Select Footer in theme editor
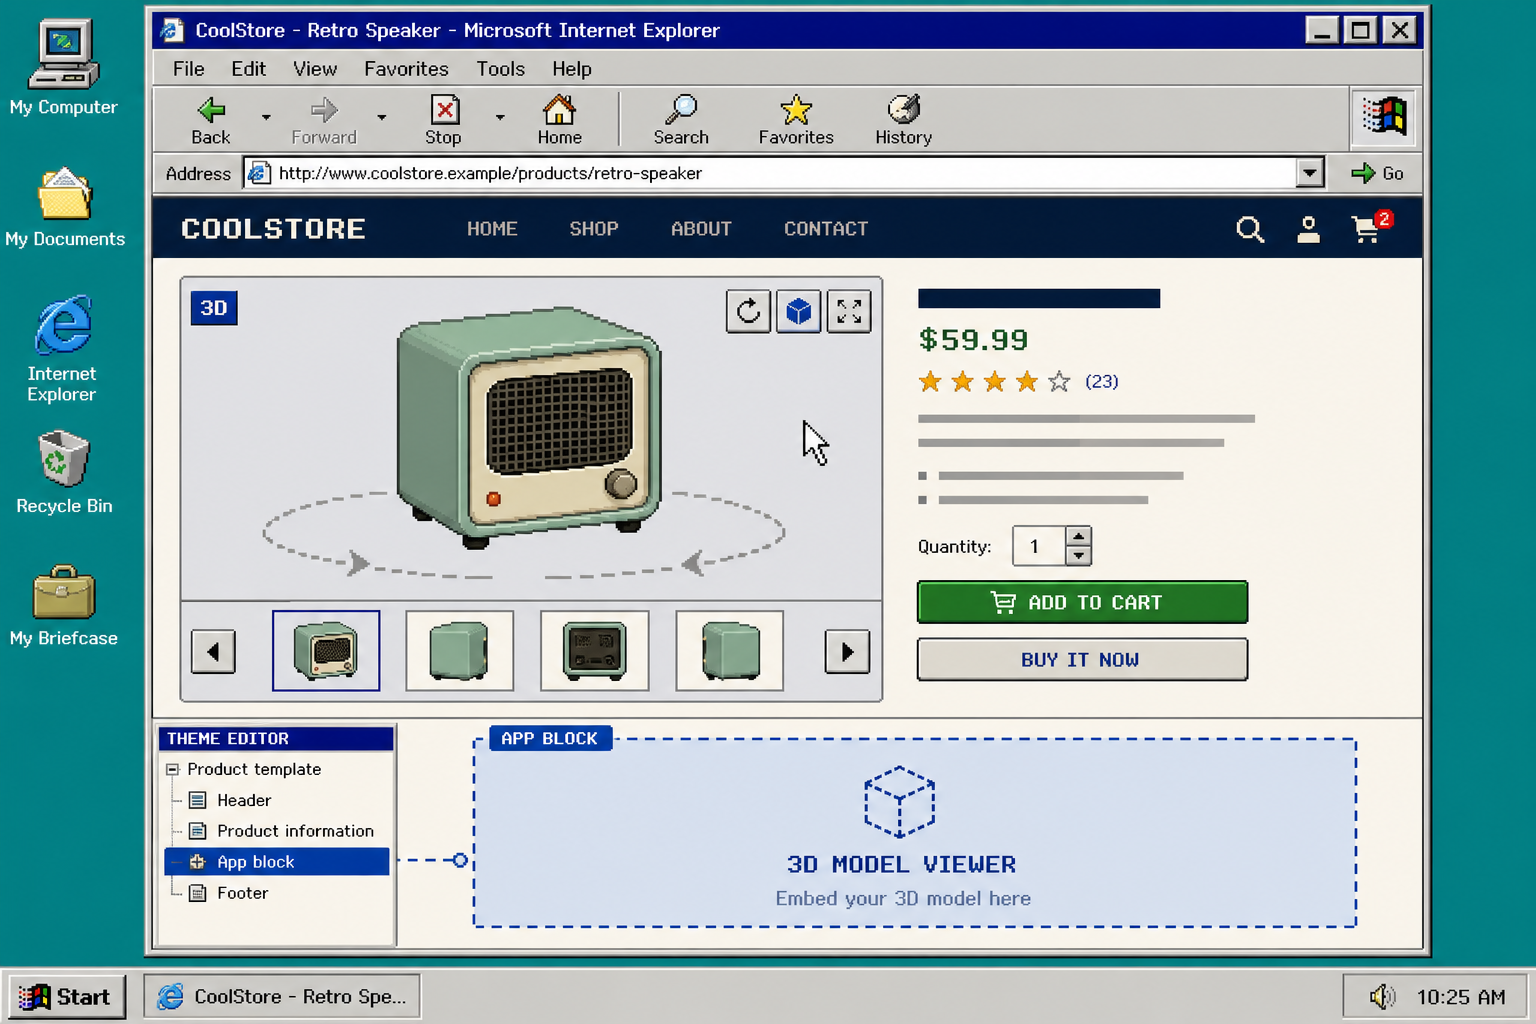Image resolution: width=1536 pixels, height=1024 pixels. [243, 894]
